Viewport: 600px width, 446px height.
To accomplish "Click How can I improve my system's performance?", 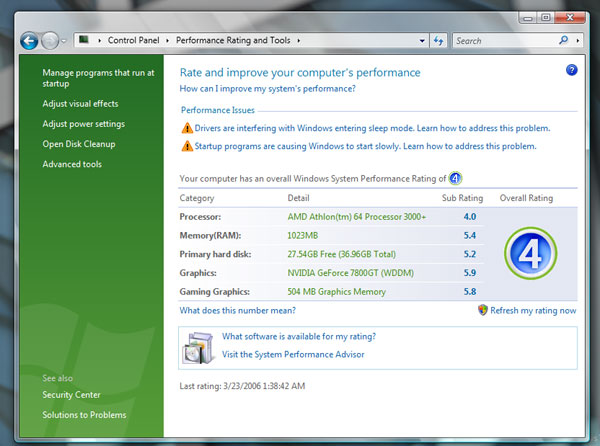I will (267, 89).
